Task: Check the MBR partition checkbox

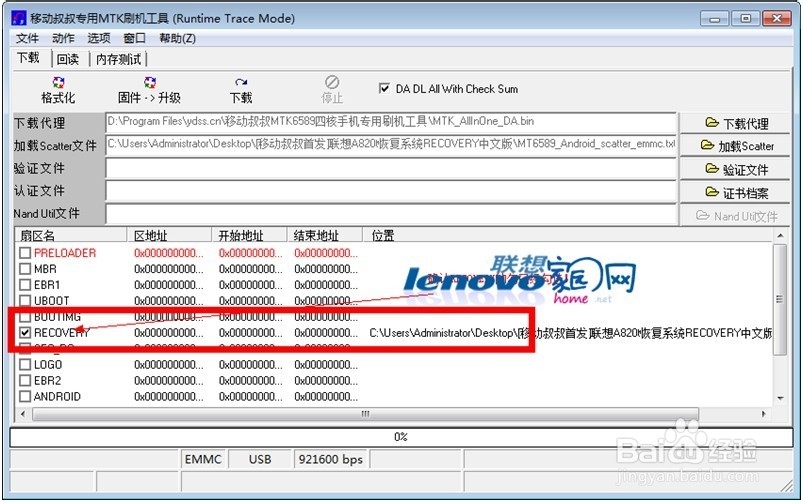Action: pos(25,268)
